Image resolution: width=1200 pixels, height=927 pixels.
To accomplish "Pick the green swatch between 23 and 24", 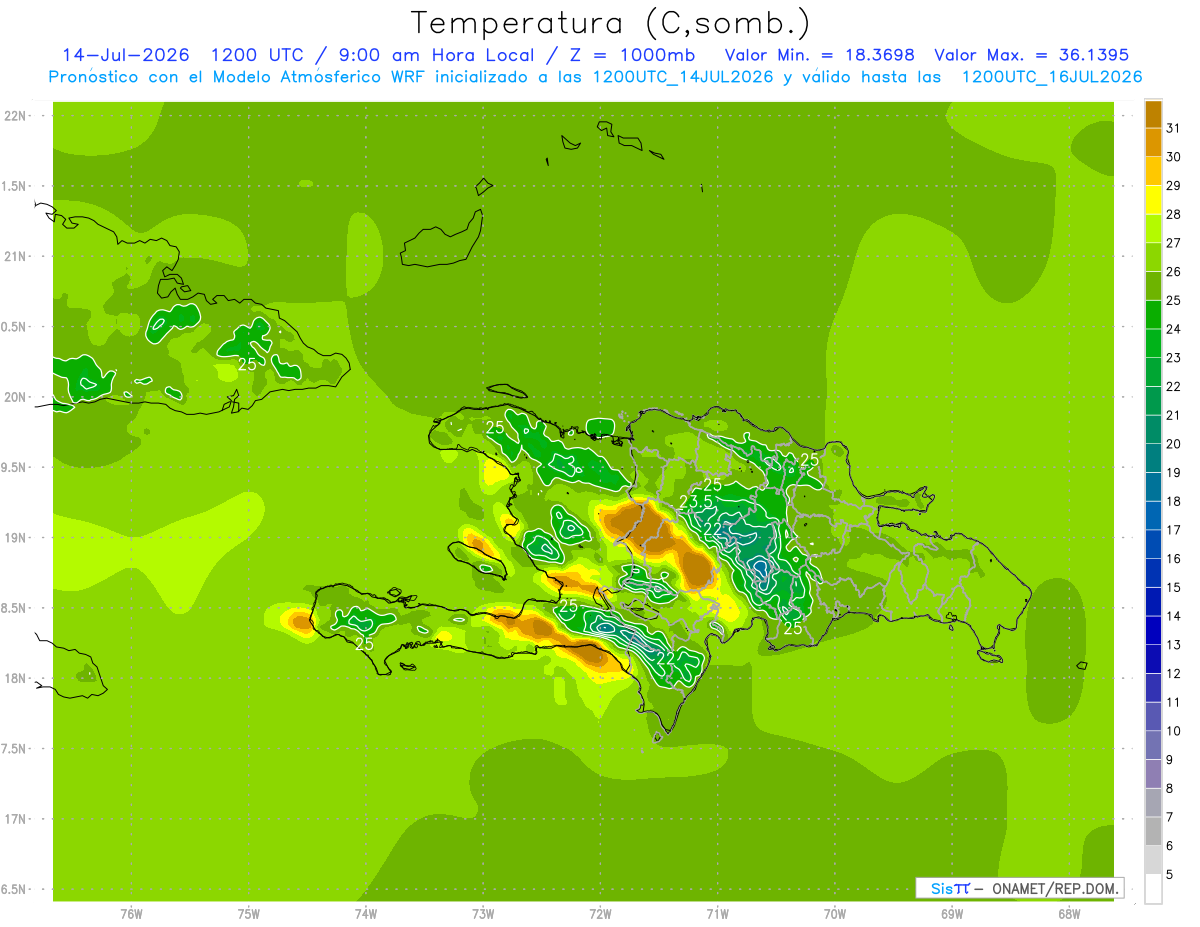I will pyautogui.click(x=1153, y=343).
